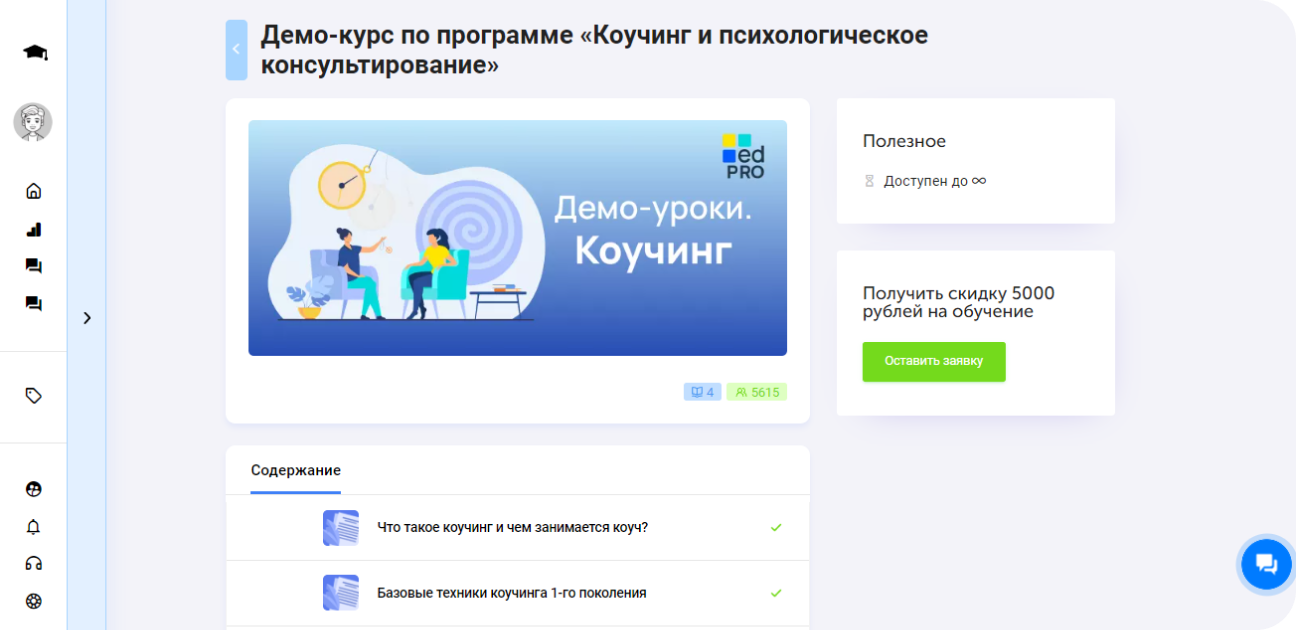Open messages using the first chat icon
1296x630 pixels.
(x=33, y=265)
